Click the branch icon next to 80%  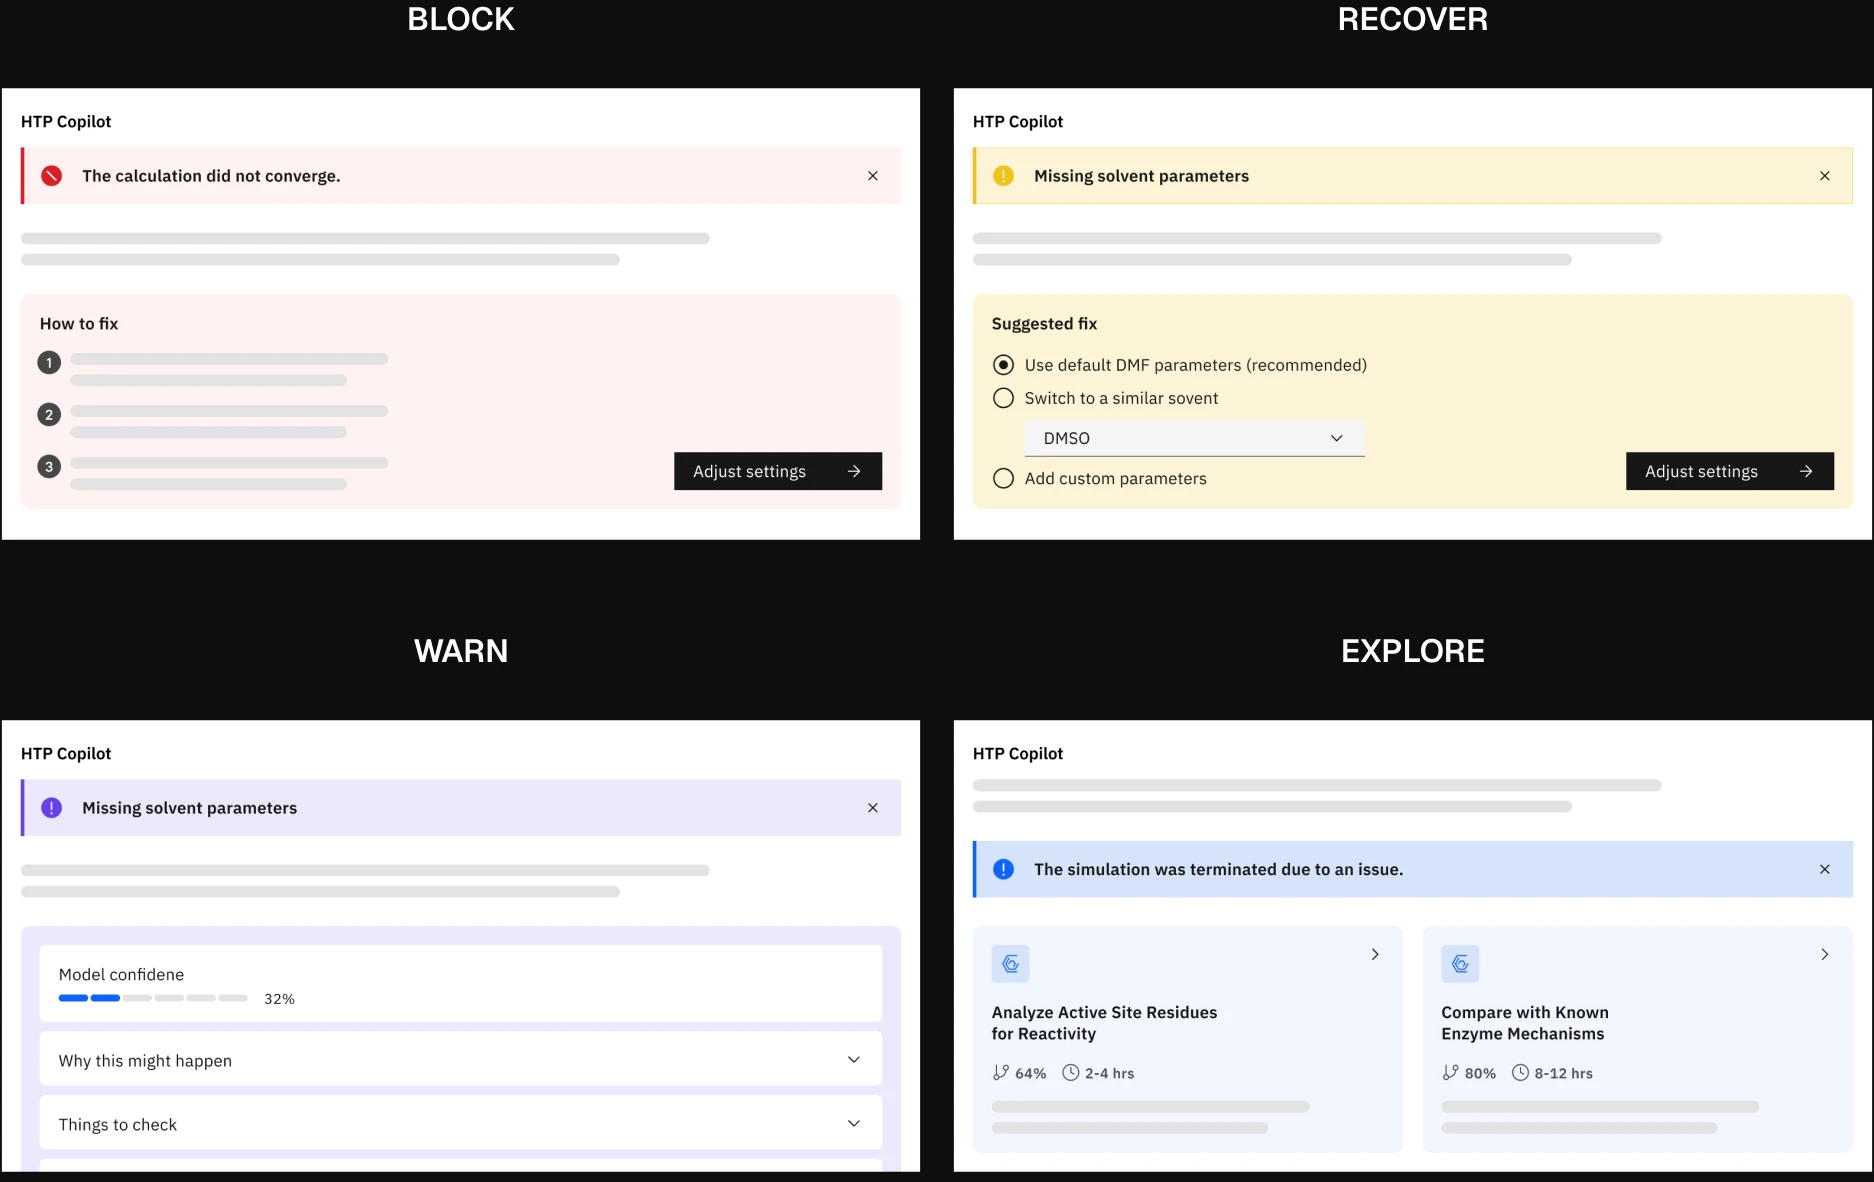(1450, 1073)
